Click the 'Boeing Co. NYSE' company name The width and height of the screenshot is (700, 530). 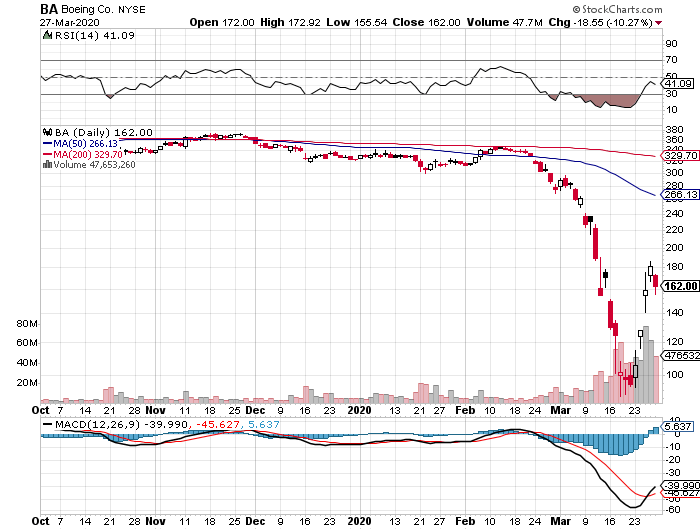click(x=103, y=9)
